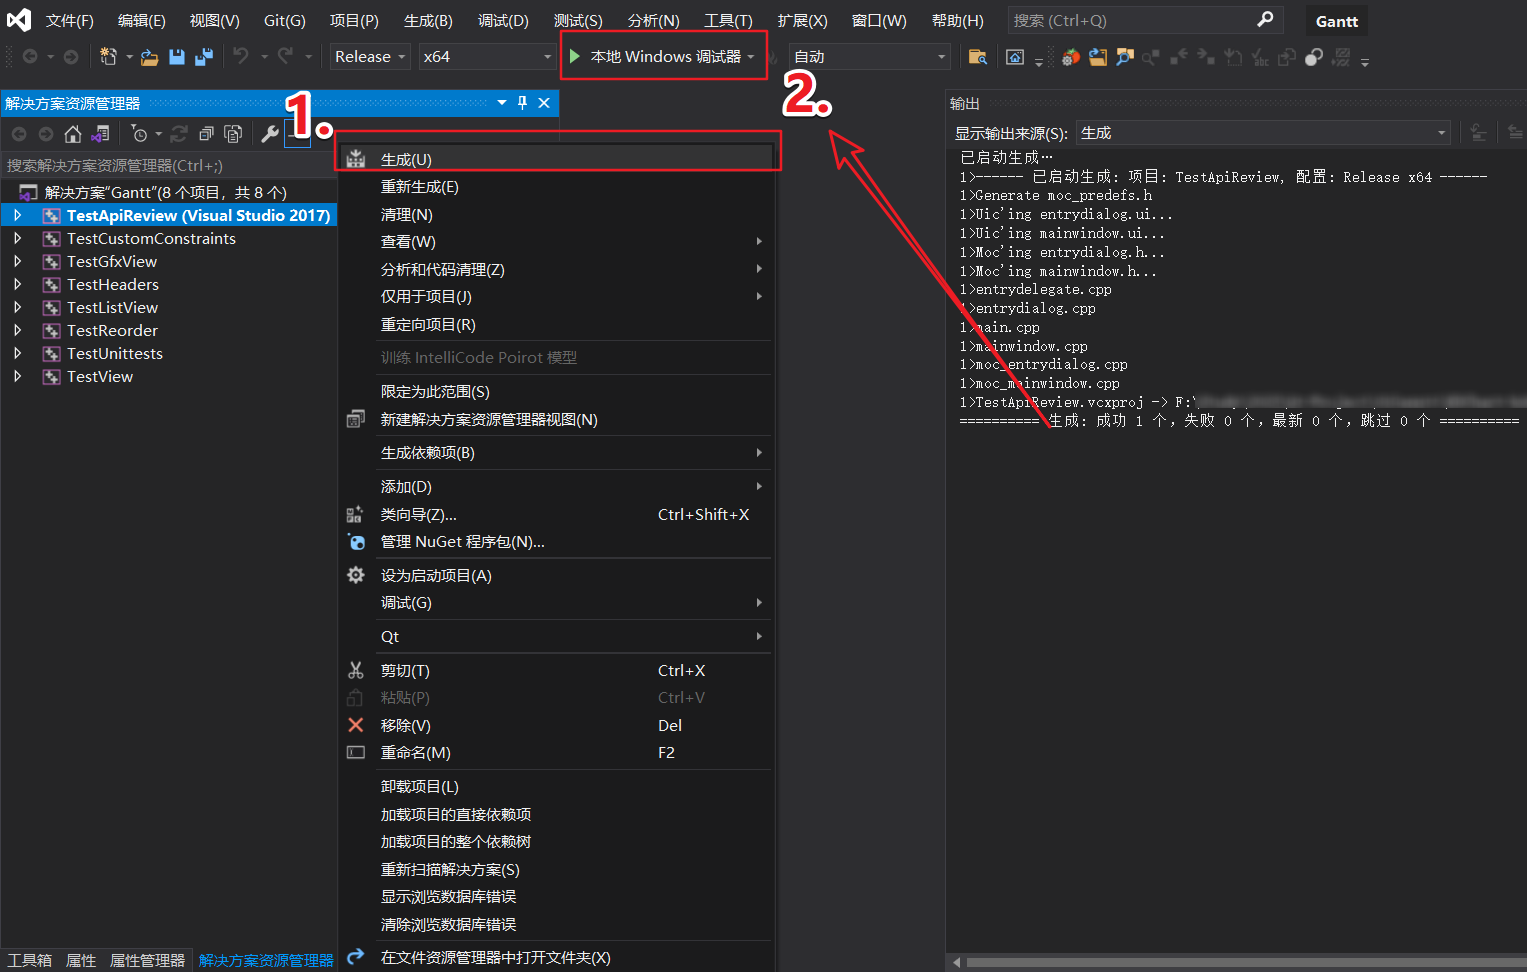1527x972 pixels.
Task: Click the folder with blue arrow toolbar icon
Action: [1098, 57]
